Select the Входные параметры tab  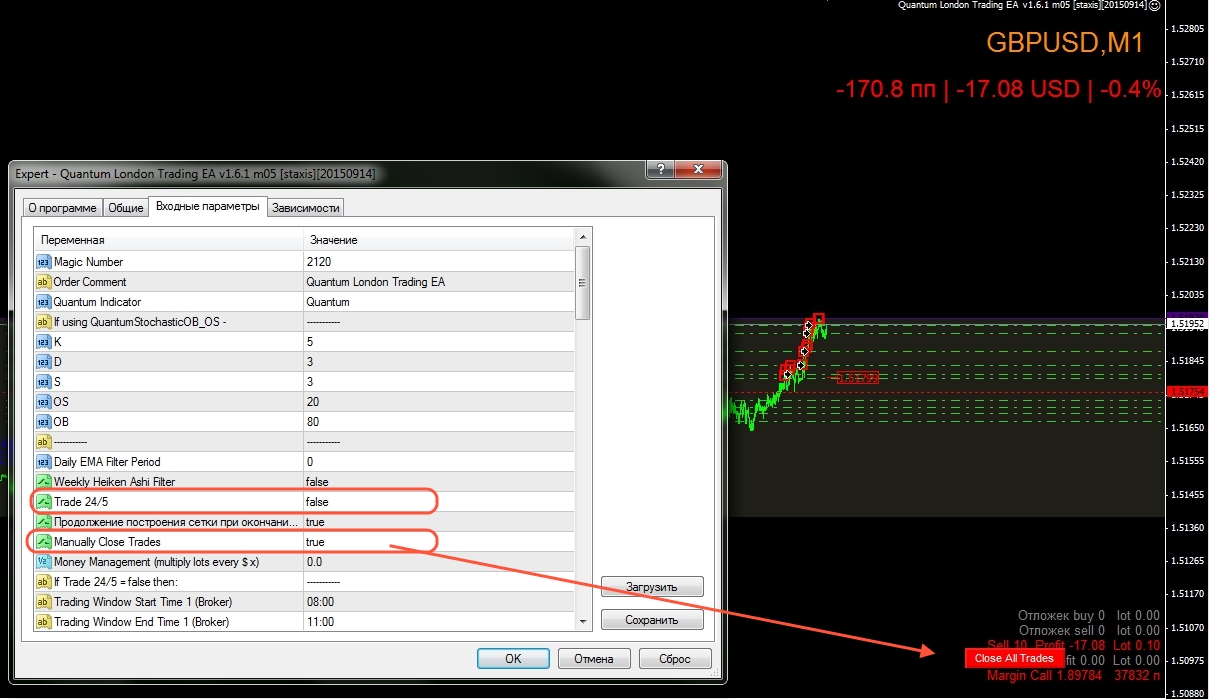coord(208,206)
